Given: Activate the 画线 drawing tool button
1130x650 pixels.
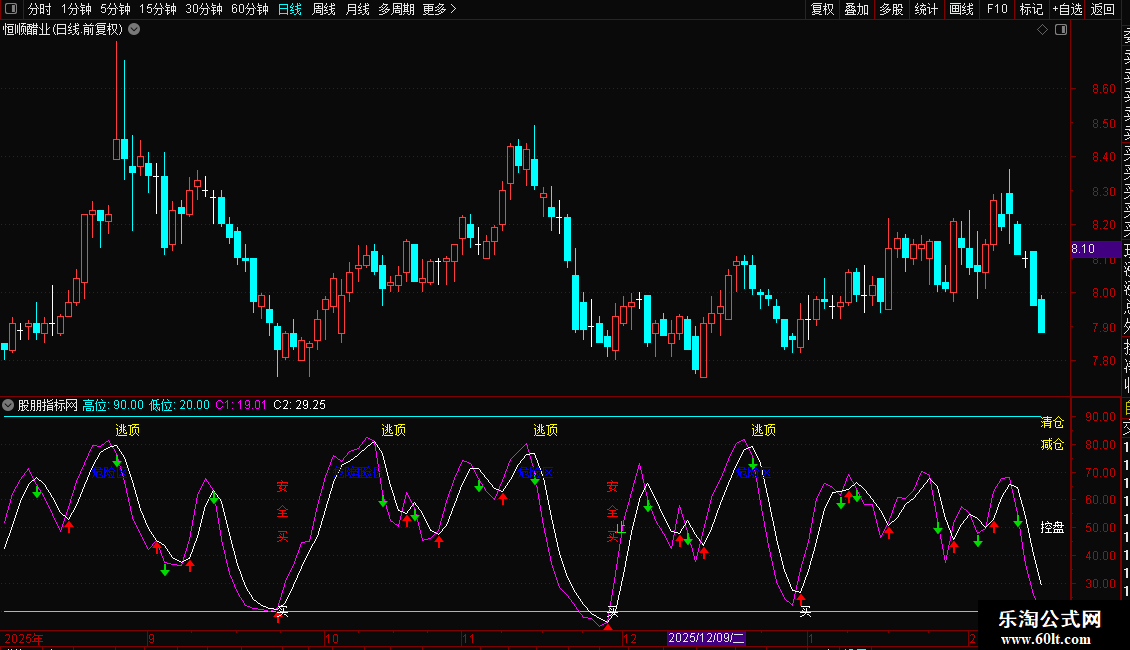Looking at the screenshot, I should point(961,9).
